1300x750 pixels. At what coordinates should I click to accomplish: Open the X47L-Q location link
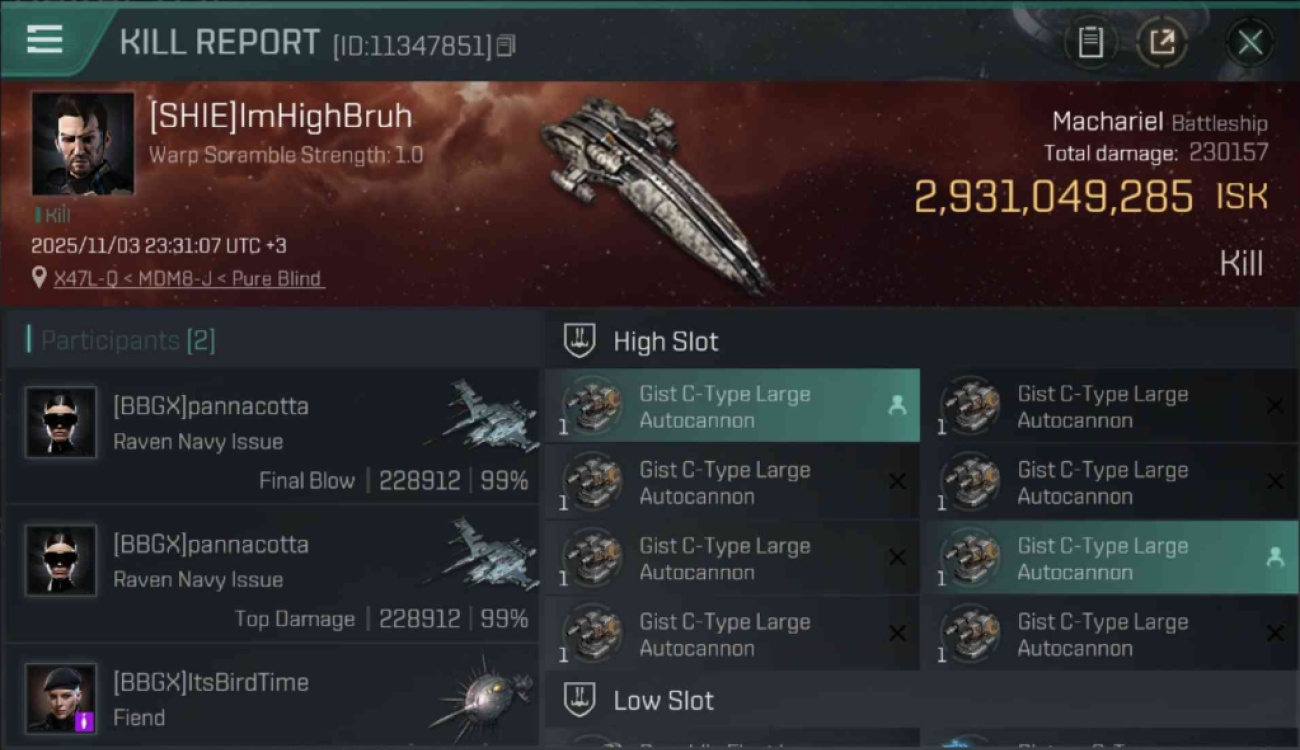pos(188,279)
